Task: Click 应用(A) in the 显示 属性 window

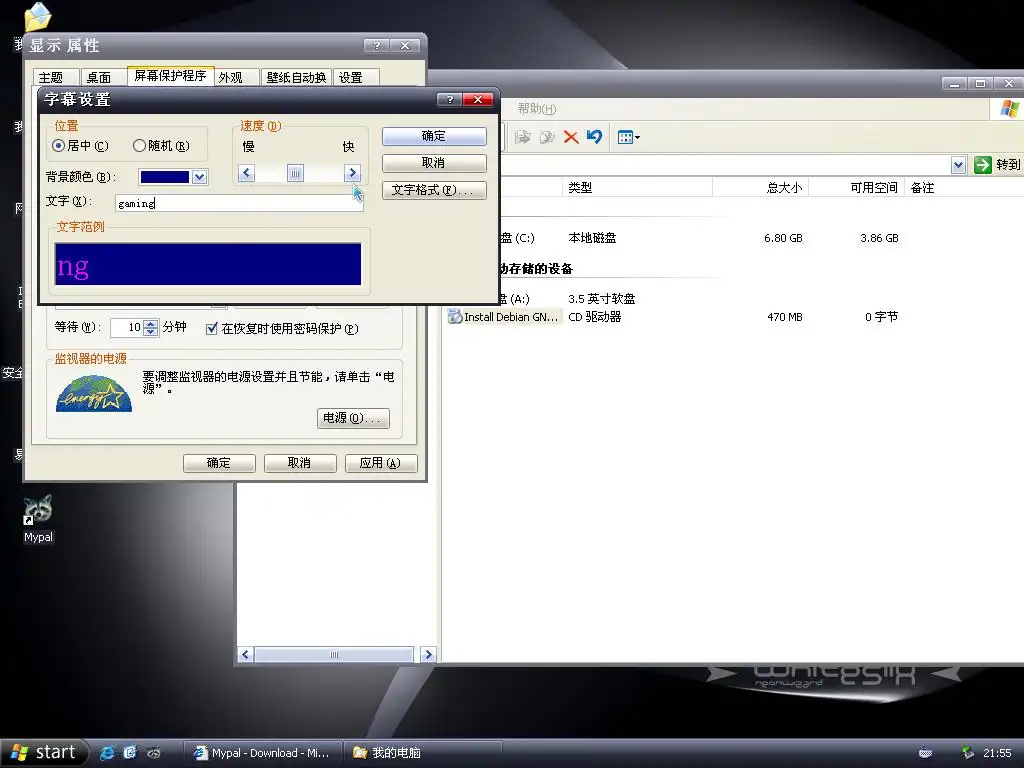Action: coord(381,463)
